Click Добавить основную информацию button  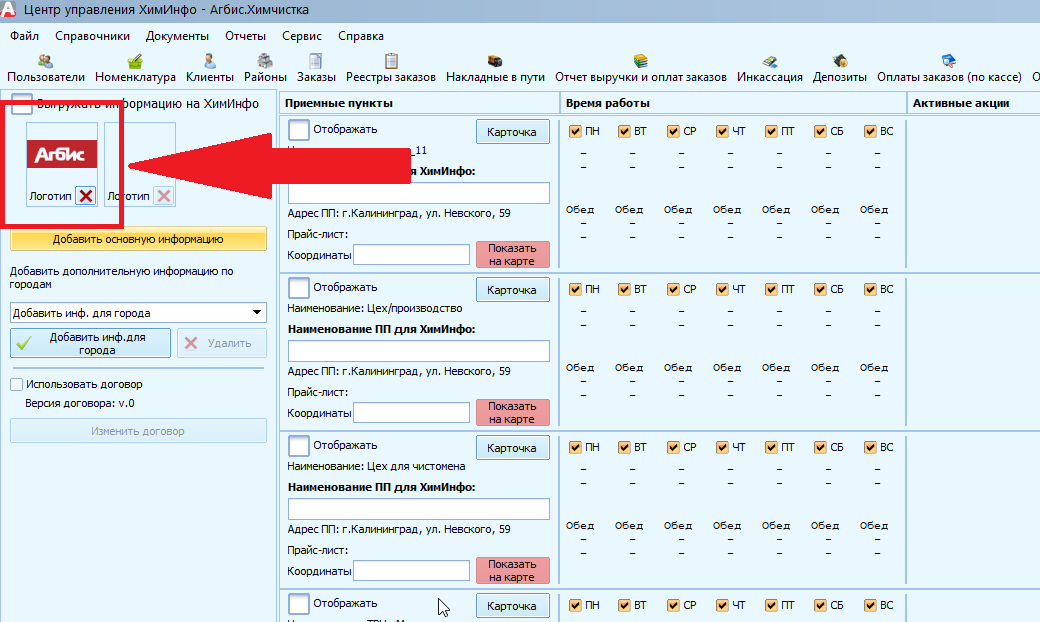(138, 239)
